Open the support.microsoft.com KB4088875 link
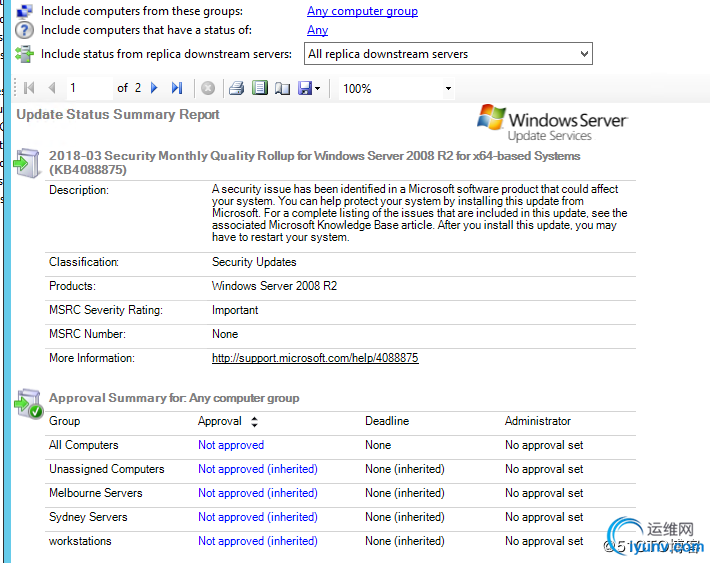The height and width of the screenshot is (563, 710). coord(315,358)
